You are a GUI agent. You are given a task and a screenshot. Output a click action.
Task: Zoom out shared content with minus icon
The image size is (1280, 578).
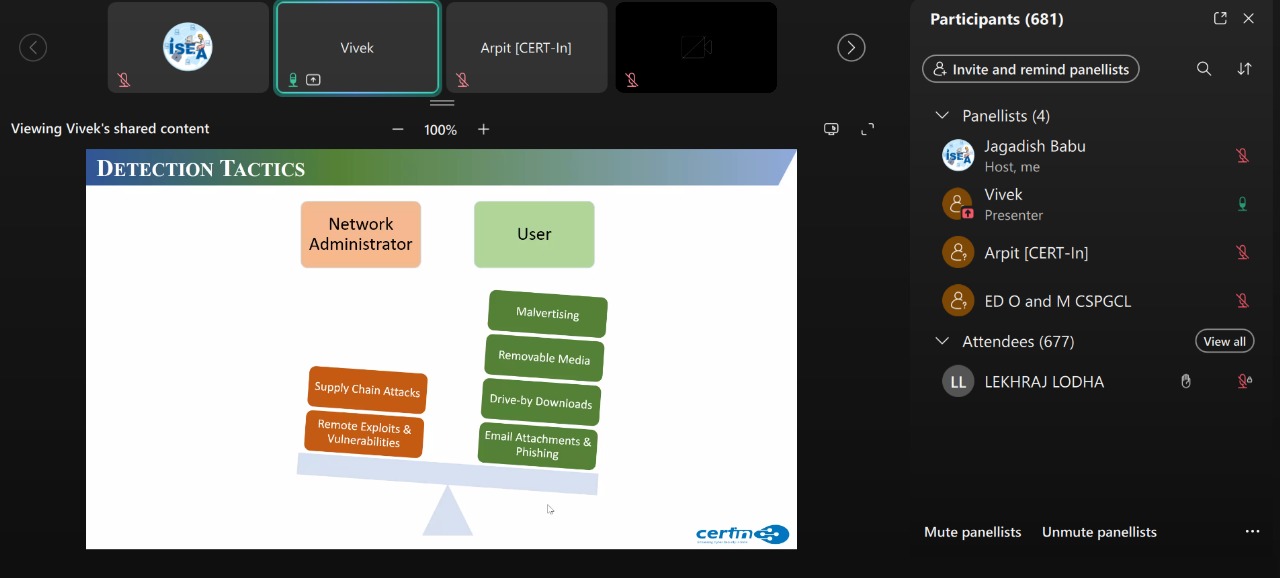(398, 129)
